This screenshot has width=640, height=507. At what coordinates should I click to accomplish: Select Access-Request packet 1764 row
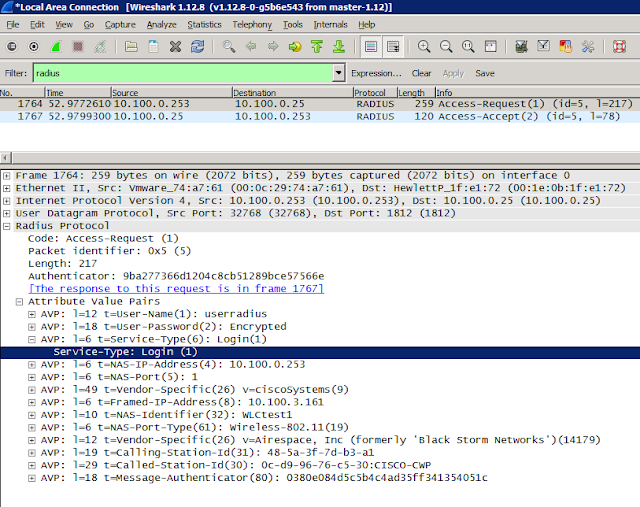[320, 104]
